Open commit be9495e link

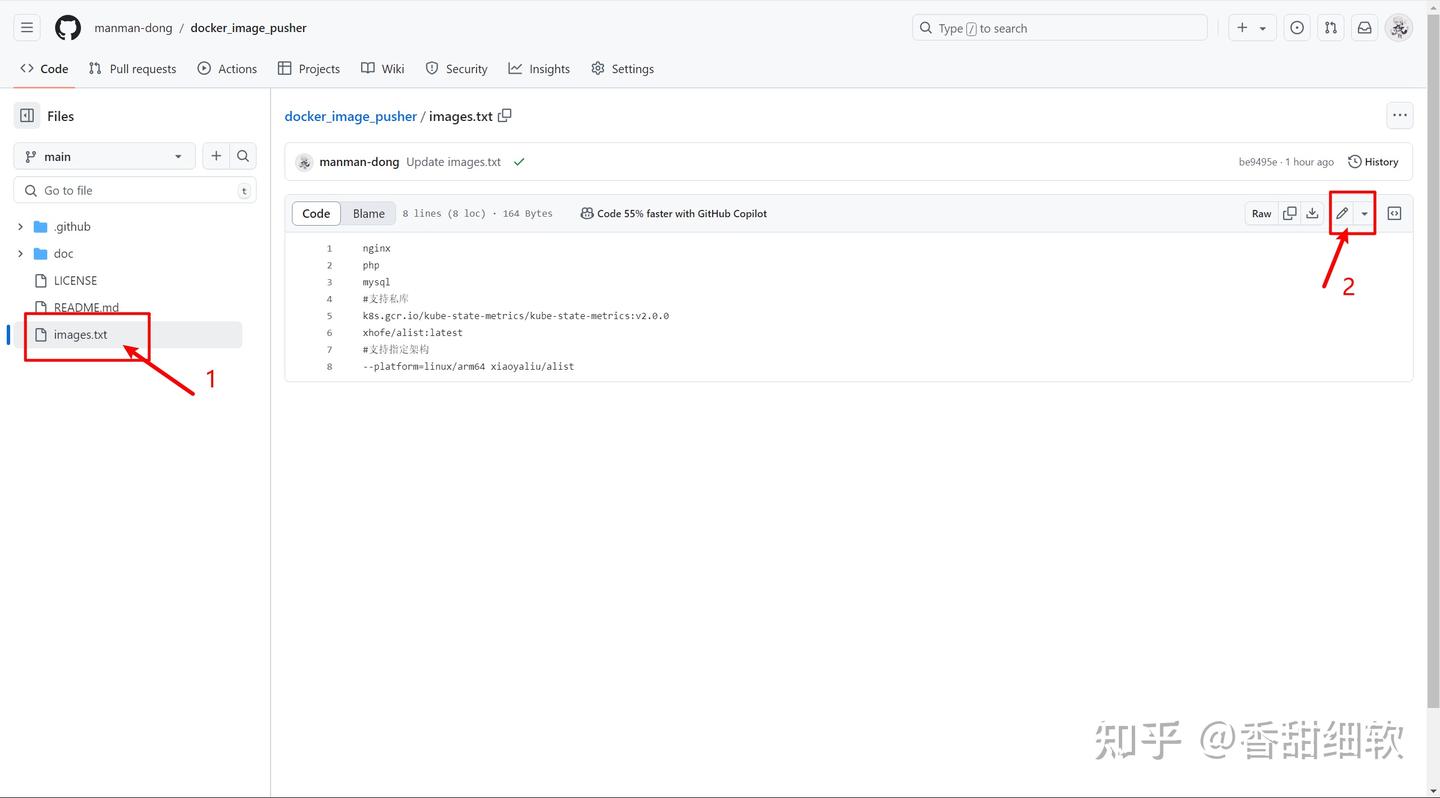coord(1257,161)
